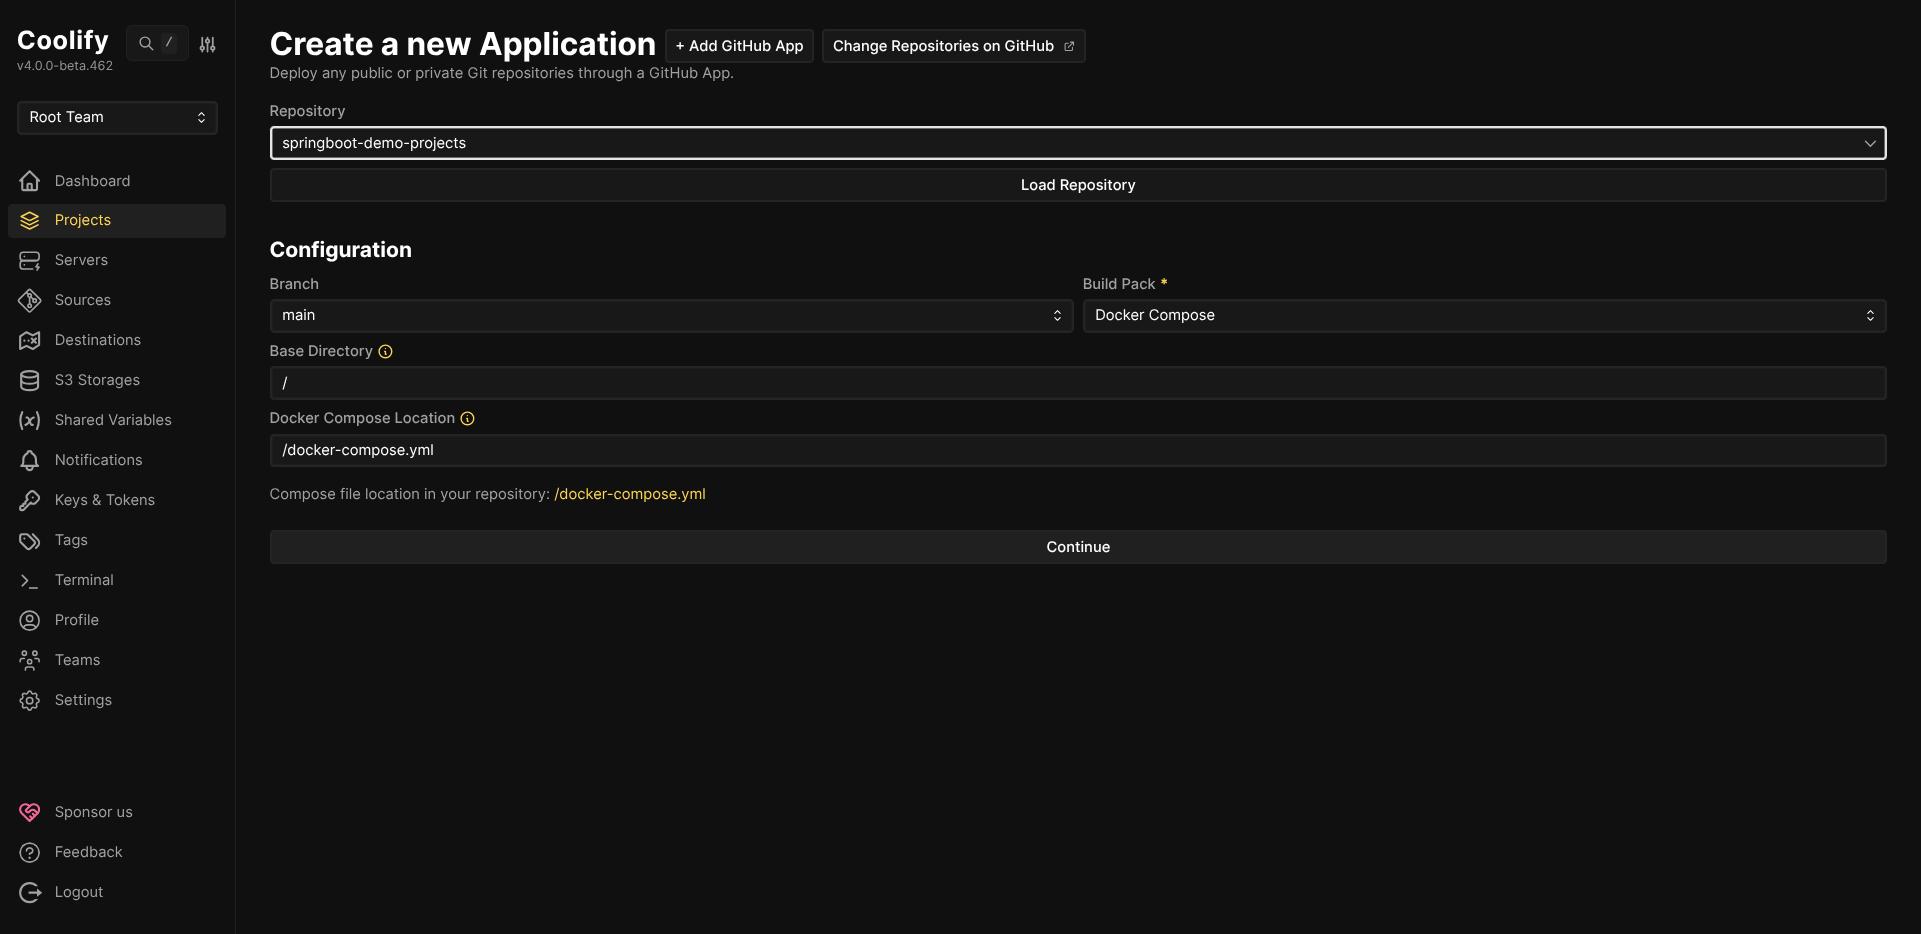
Task: Click the Sources git icon
Action: tap(30, 300)
